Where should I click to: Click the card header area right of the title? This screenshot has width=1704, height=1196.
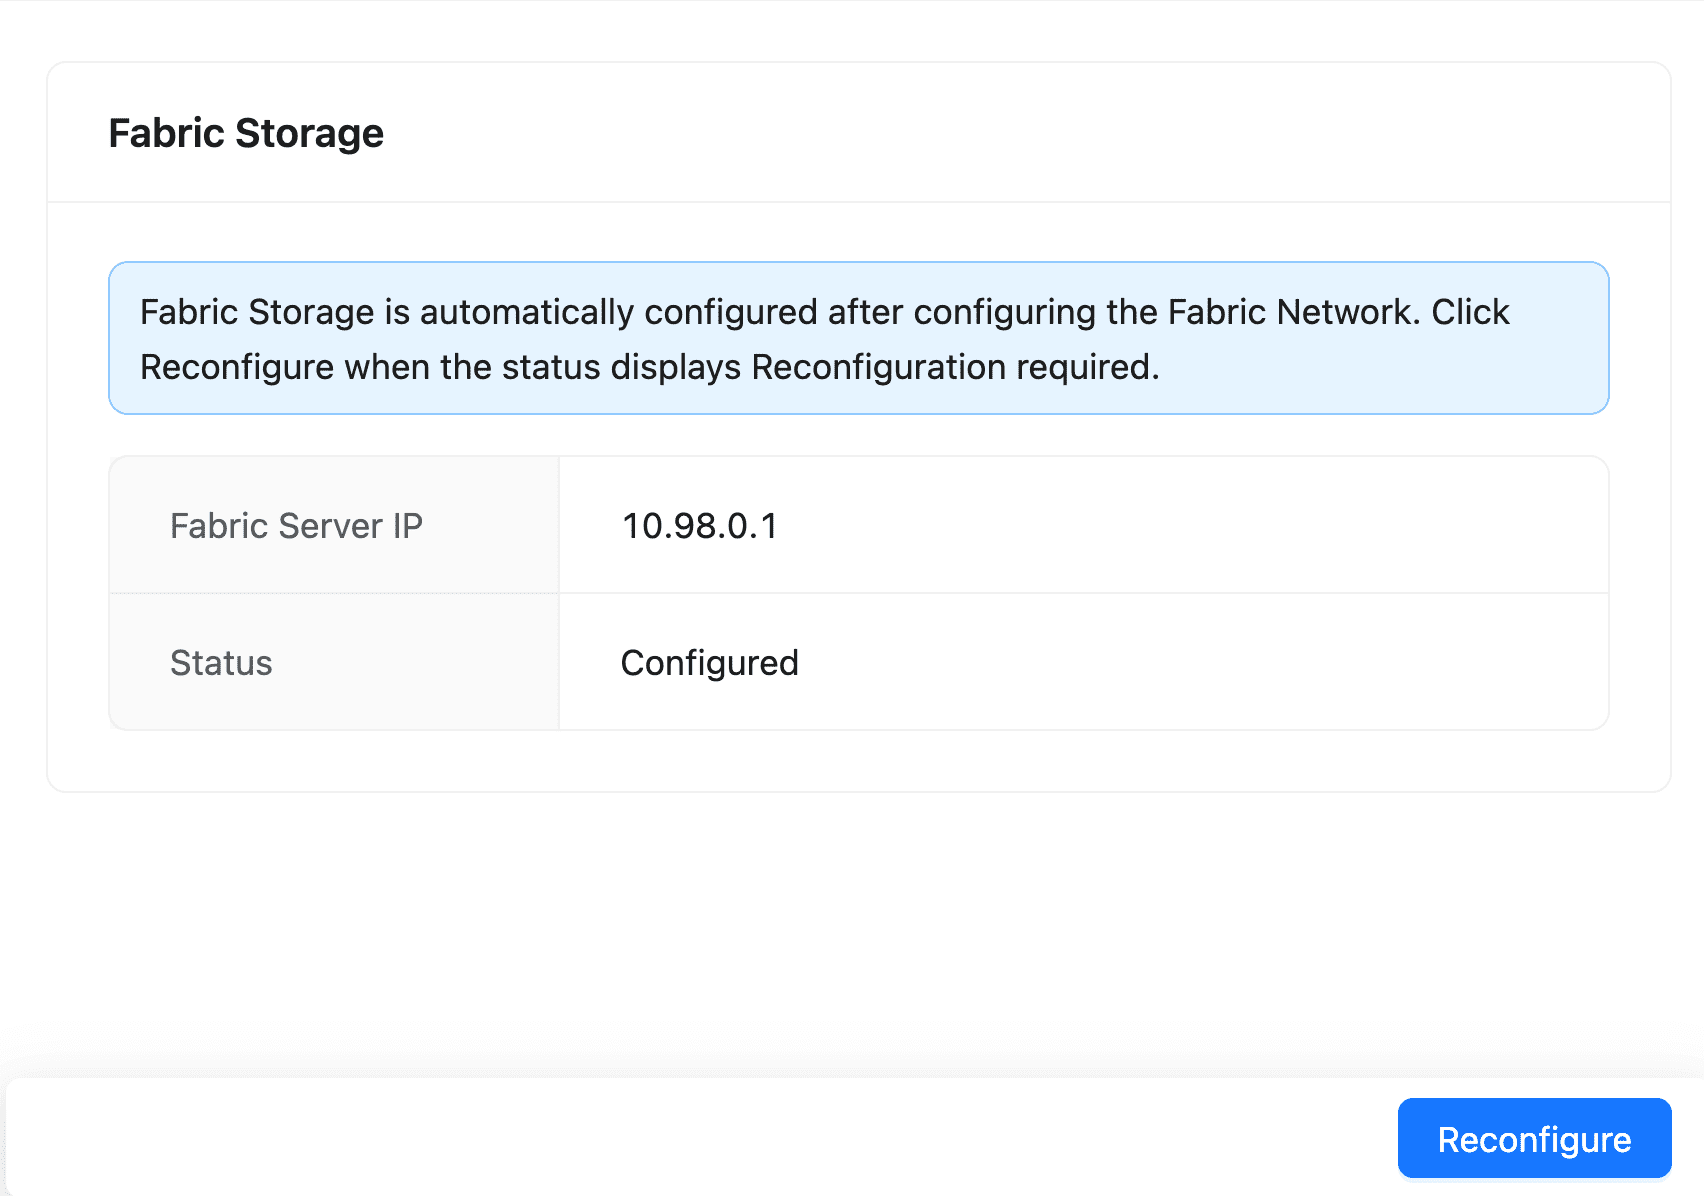(1000, 133)
